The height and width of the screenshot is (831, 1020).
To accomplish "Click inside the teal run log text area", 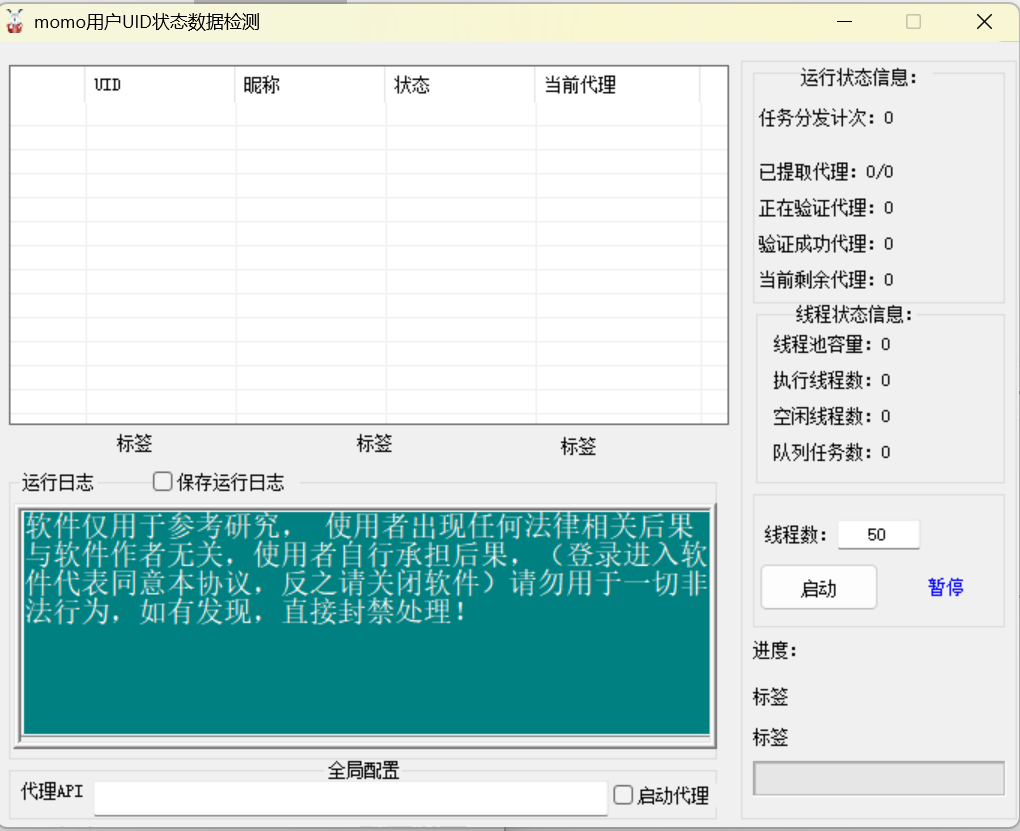I will (x=366, y=622).
